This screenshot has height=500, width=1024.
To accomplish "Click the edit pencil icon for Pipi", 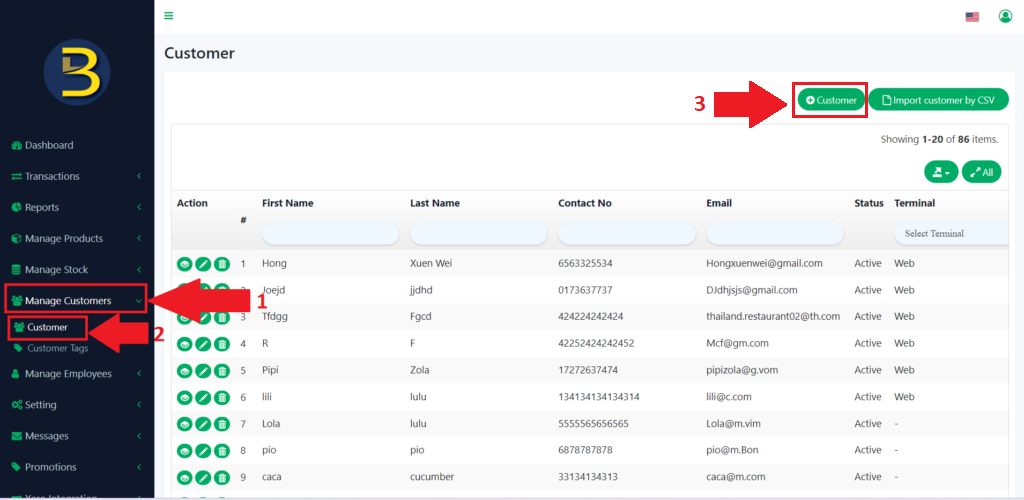I will pos(203,371).
